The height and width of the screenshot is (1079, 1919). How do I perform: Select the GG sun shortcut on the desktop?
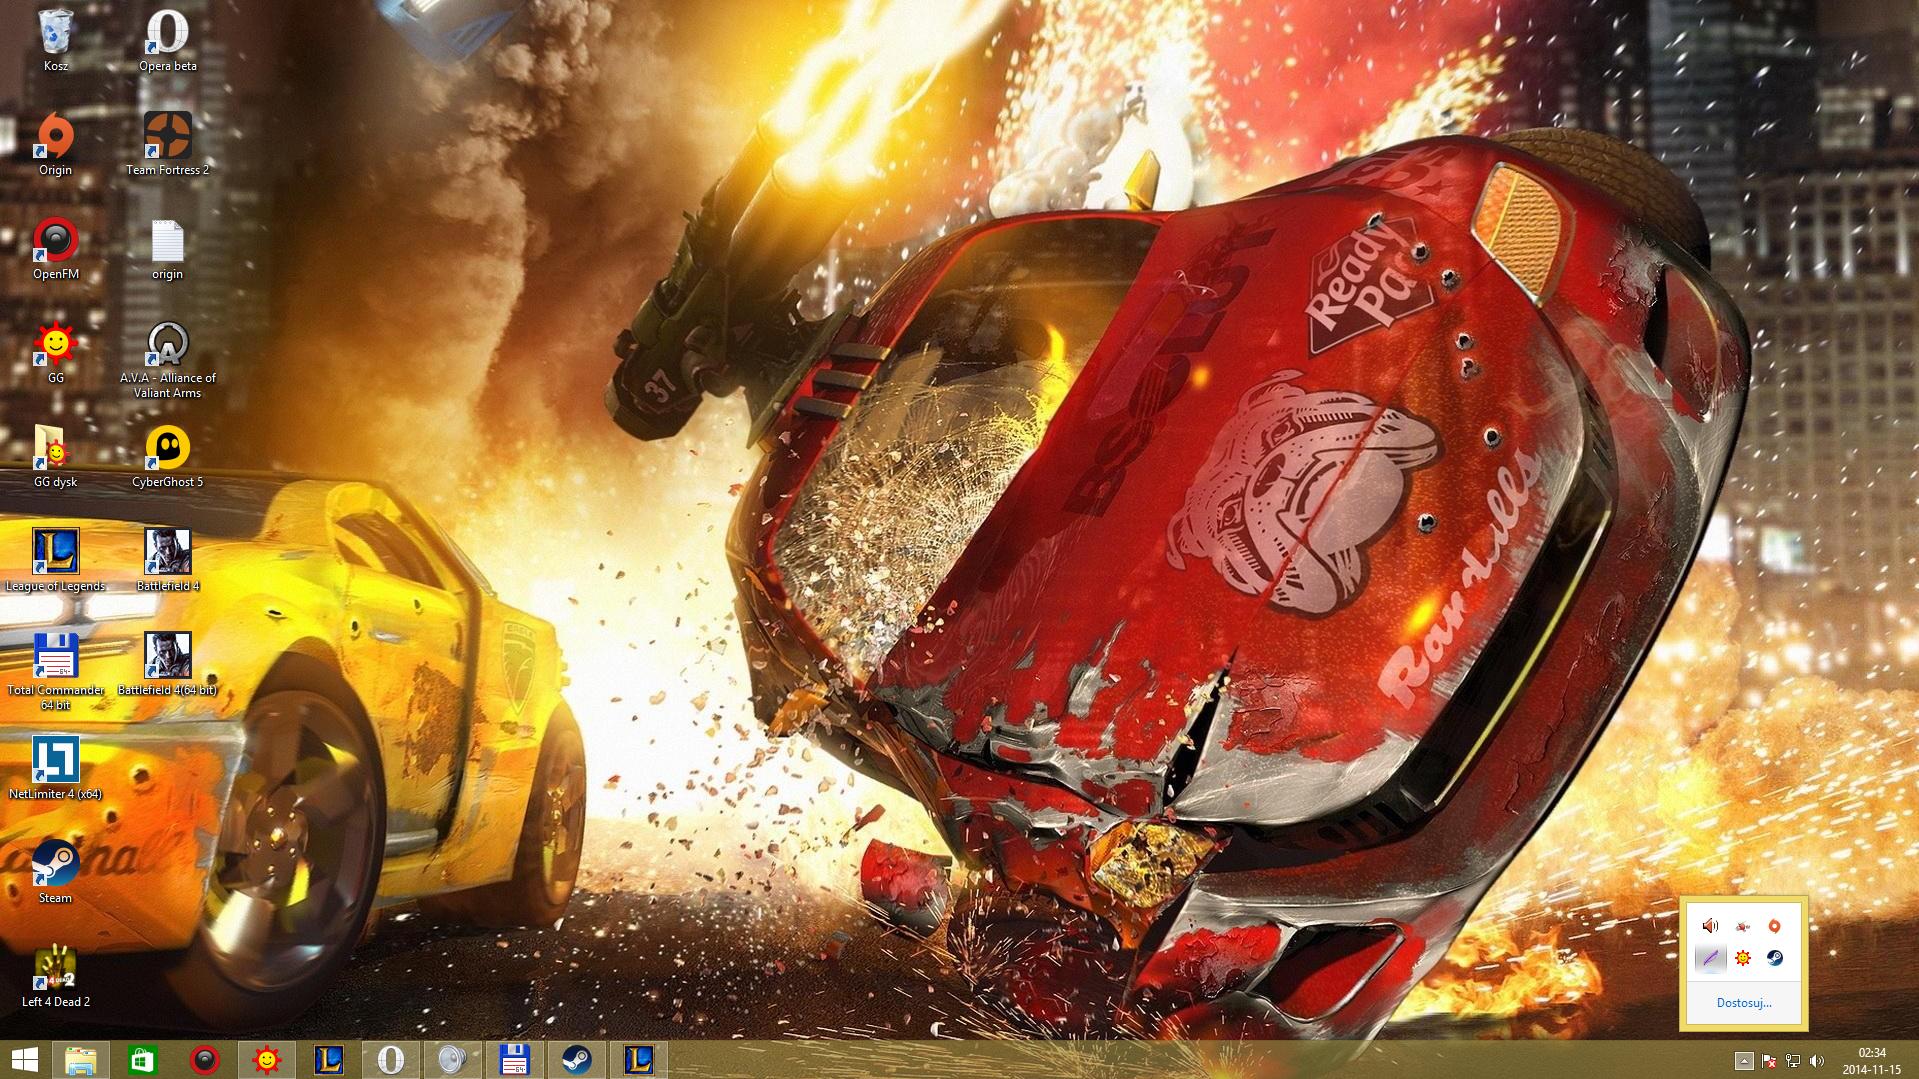click(56, 353)
